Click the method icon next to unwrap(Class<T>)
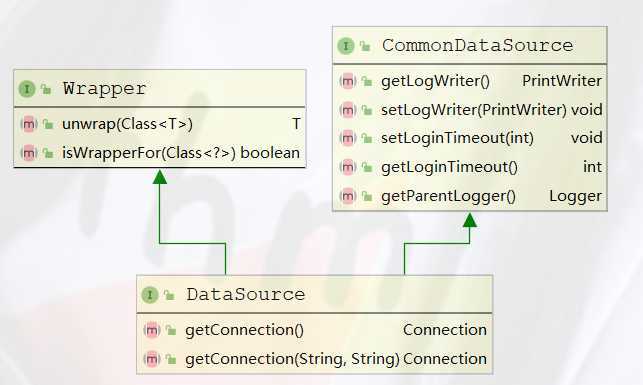 (29, 124)
